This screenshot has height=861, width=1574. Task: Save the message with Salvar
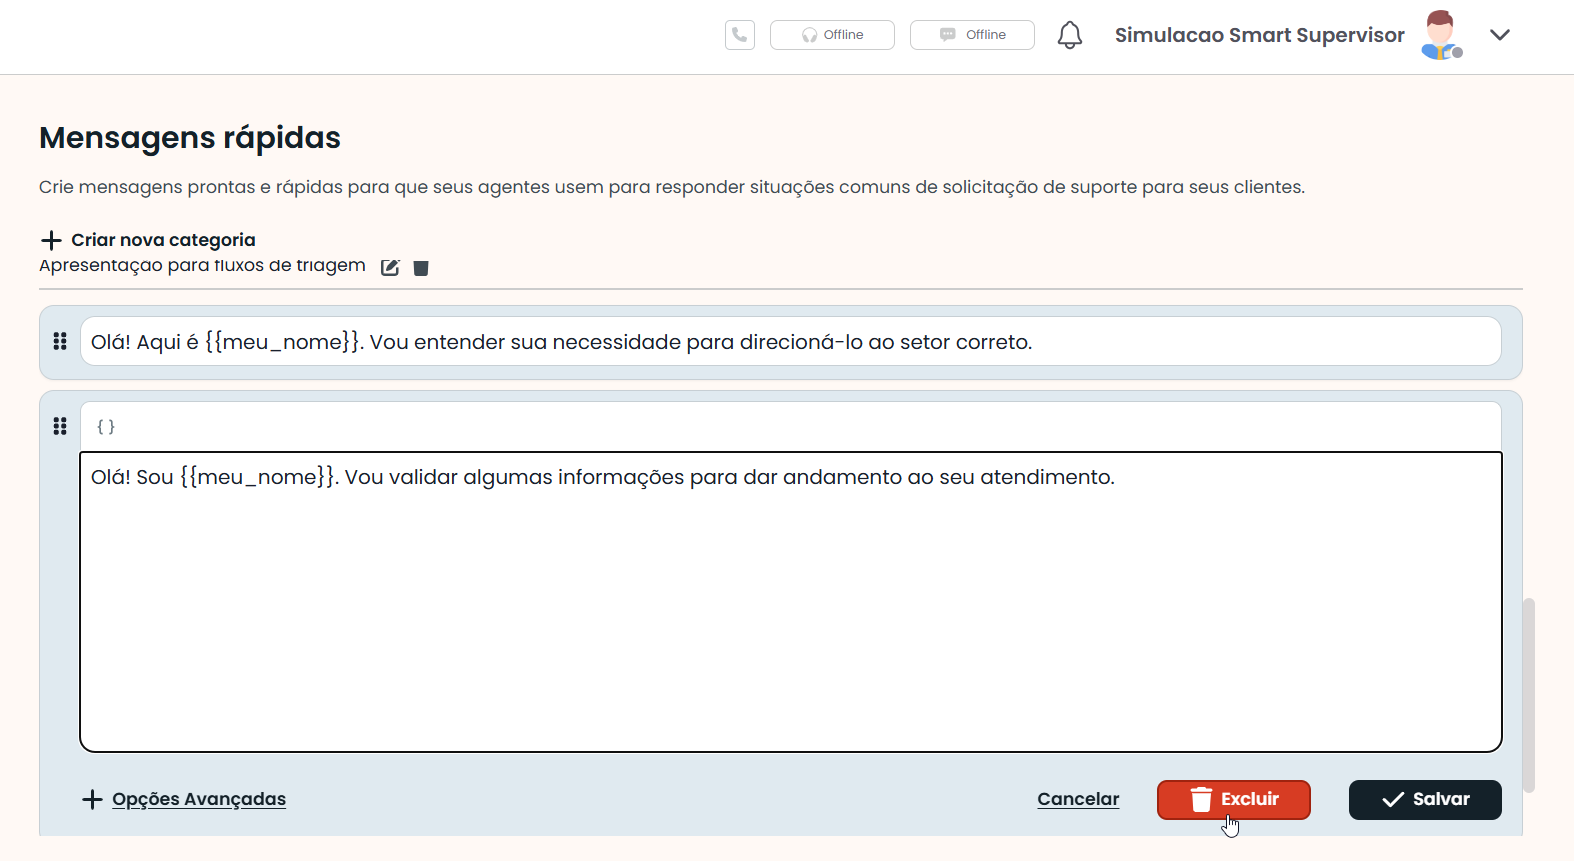(x=1424, y=799)
